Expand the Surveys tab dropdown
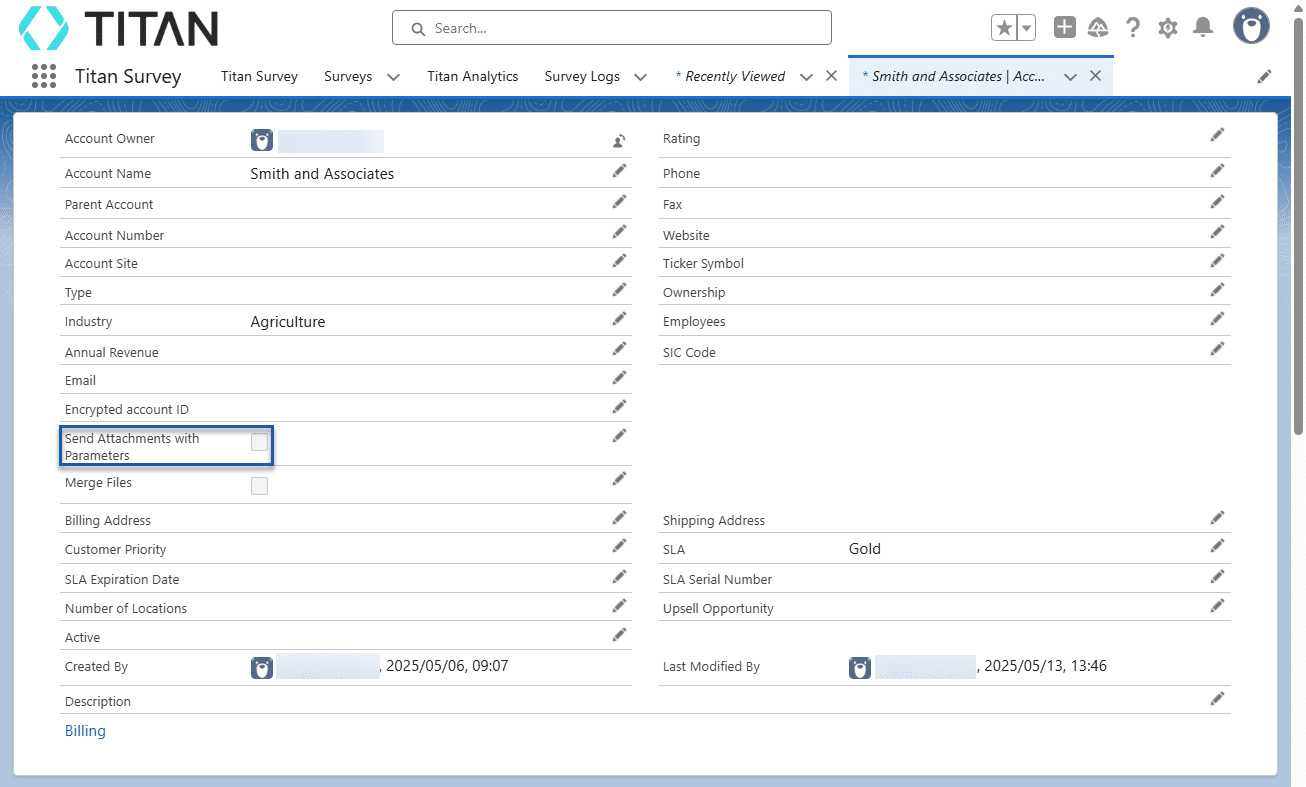This screenshot has height=787, width=1306. [x=393, y=77]
